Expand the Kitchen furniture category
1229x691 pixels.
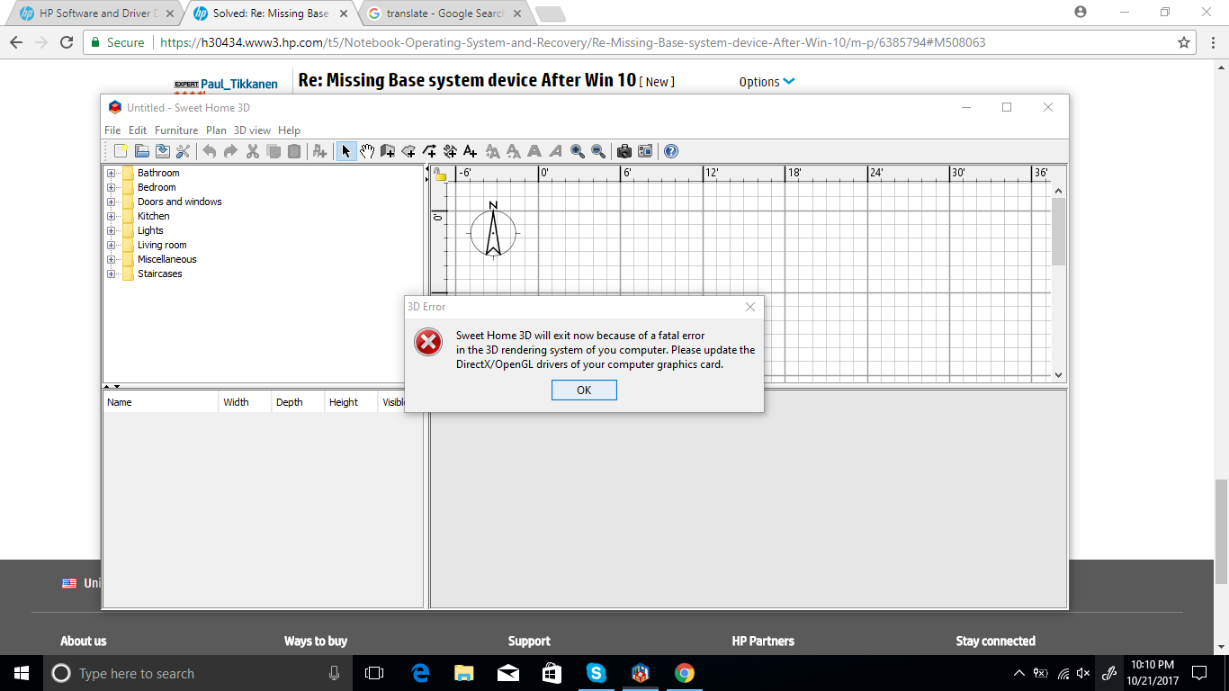click(111, 216)
